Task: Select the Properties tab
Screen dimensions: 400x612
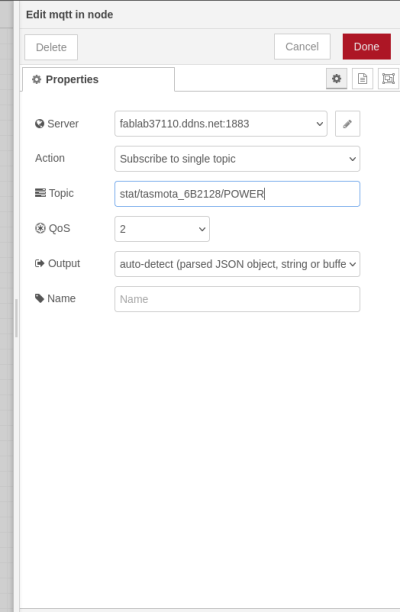Action: coord(98,79)
